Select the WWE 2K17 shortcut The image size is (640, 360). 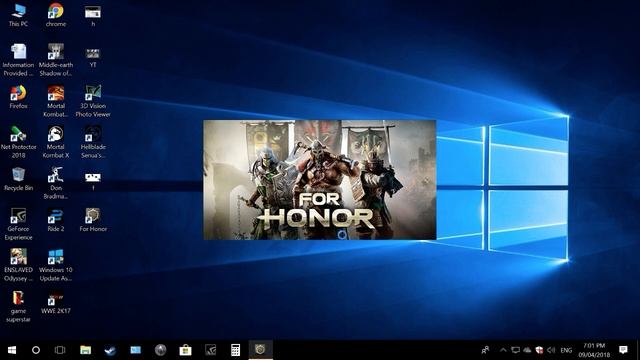click(56, 303)
